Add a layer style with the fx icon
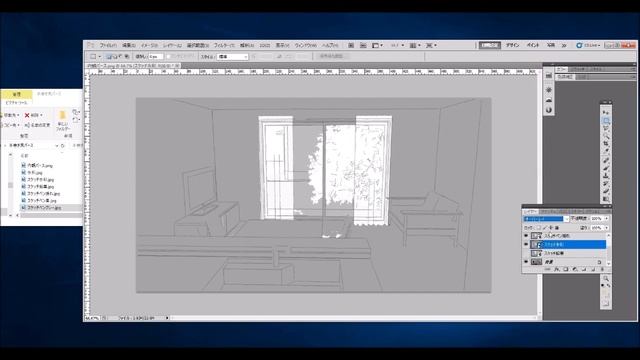 [x=557, y=269]
